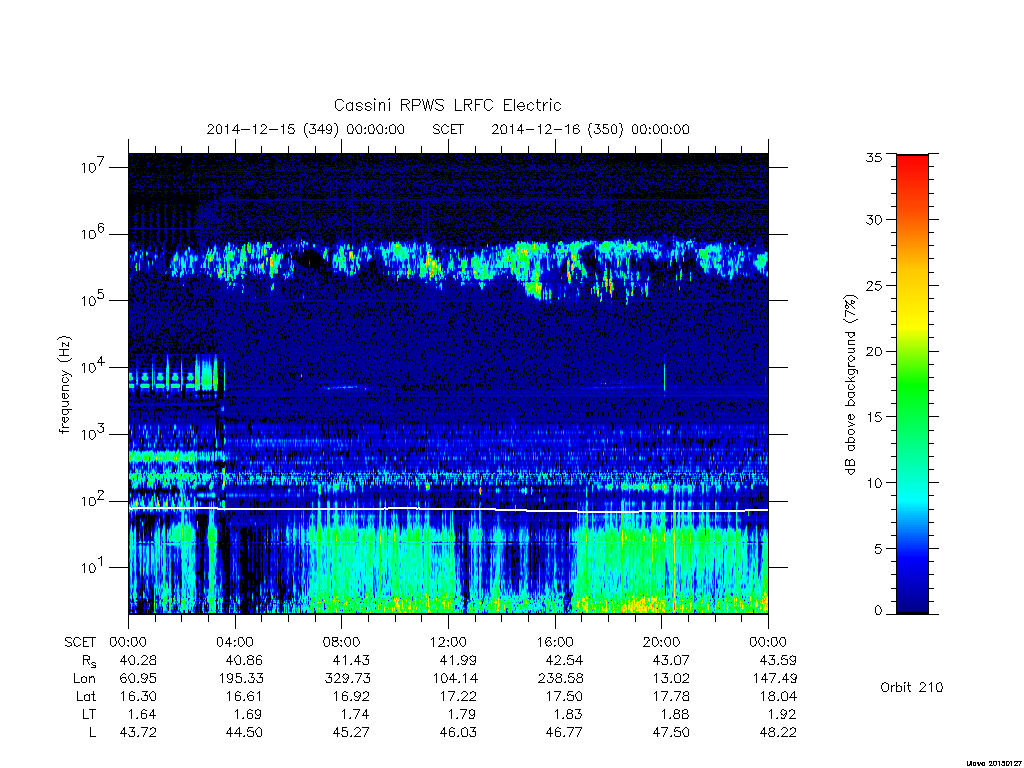Image resolution: width=1024 pixels, height=768 pixels.
Task: Click the colorbar tick value 35
Action: (x=874, y=157)
